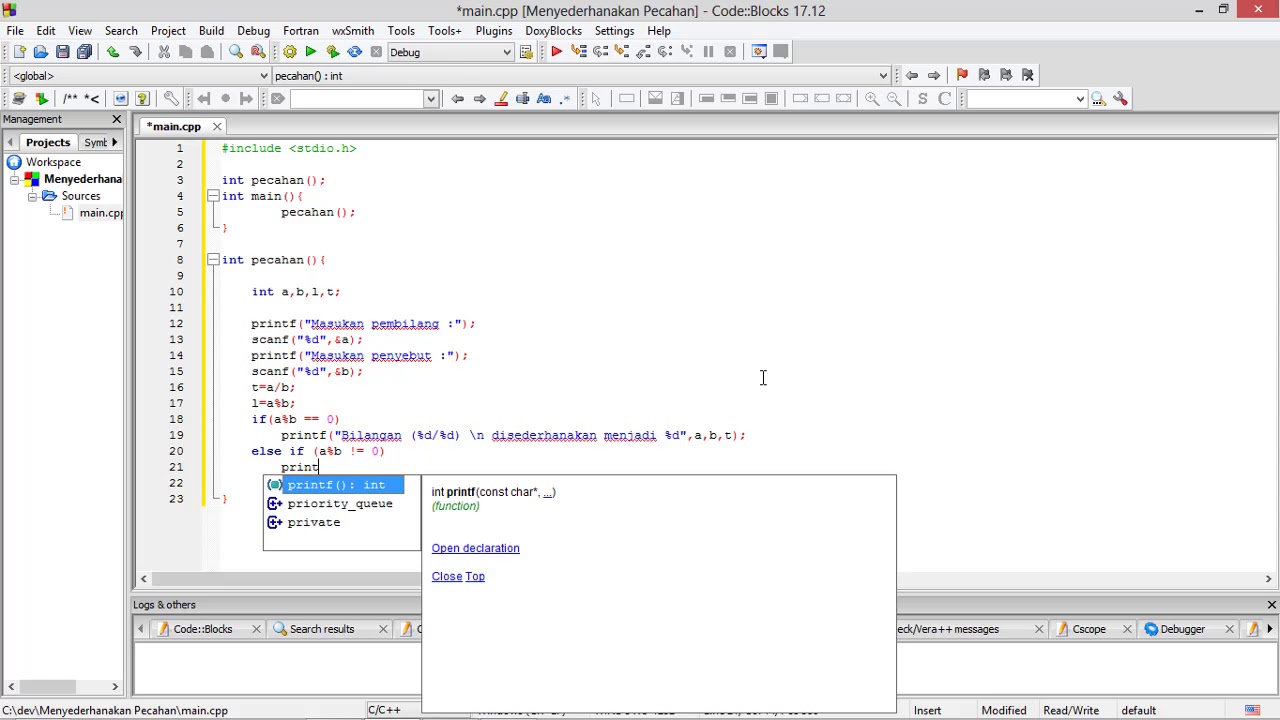Open the DoxyBlocks help icon

tap(142, 98)
